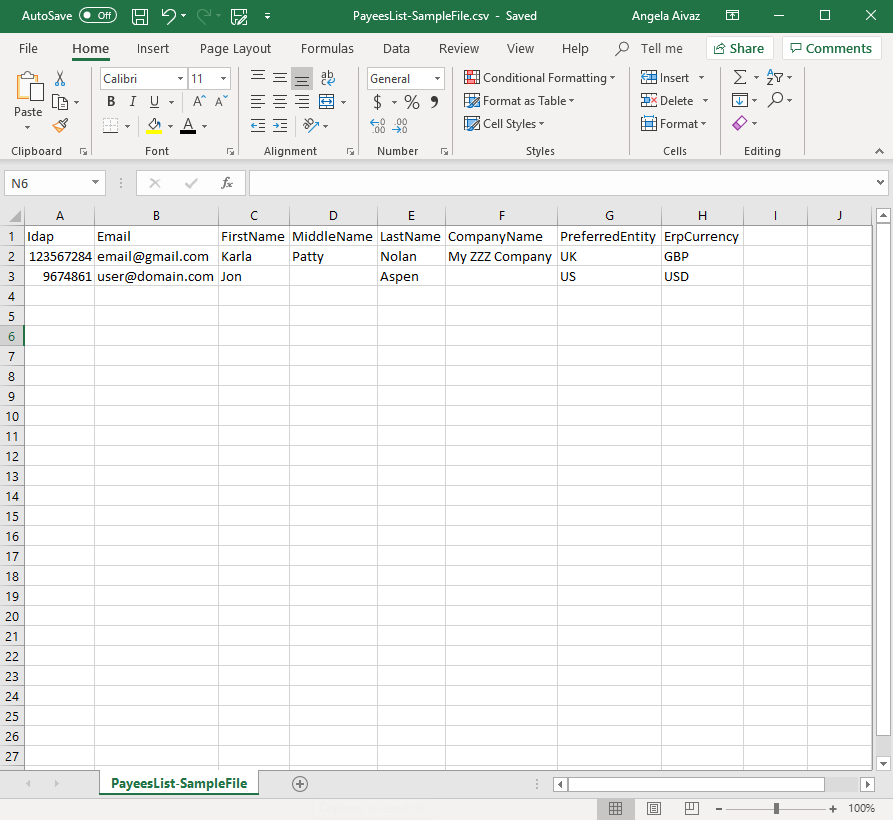Viewport: 893px width, 820px height.
Task: Apply bold formatting to selected cell
Action: point(110,101)
